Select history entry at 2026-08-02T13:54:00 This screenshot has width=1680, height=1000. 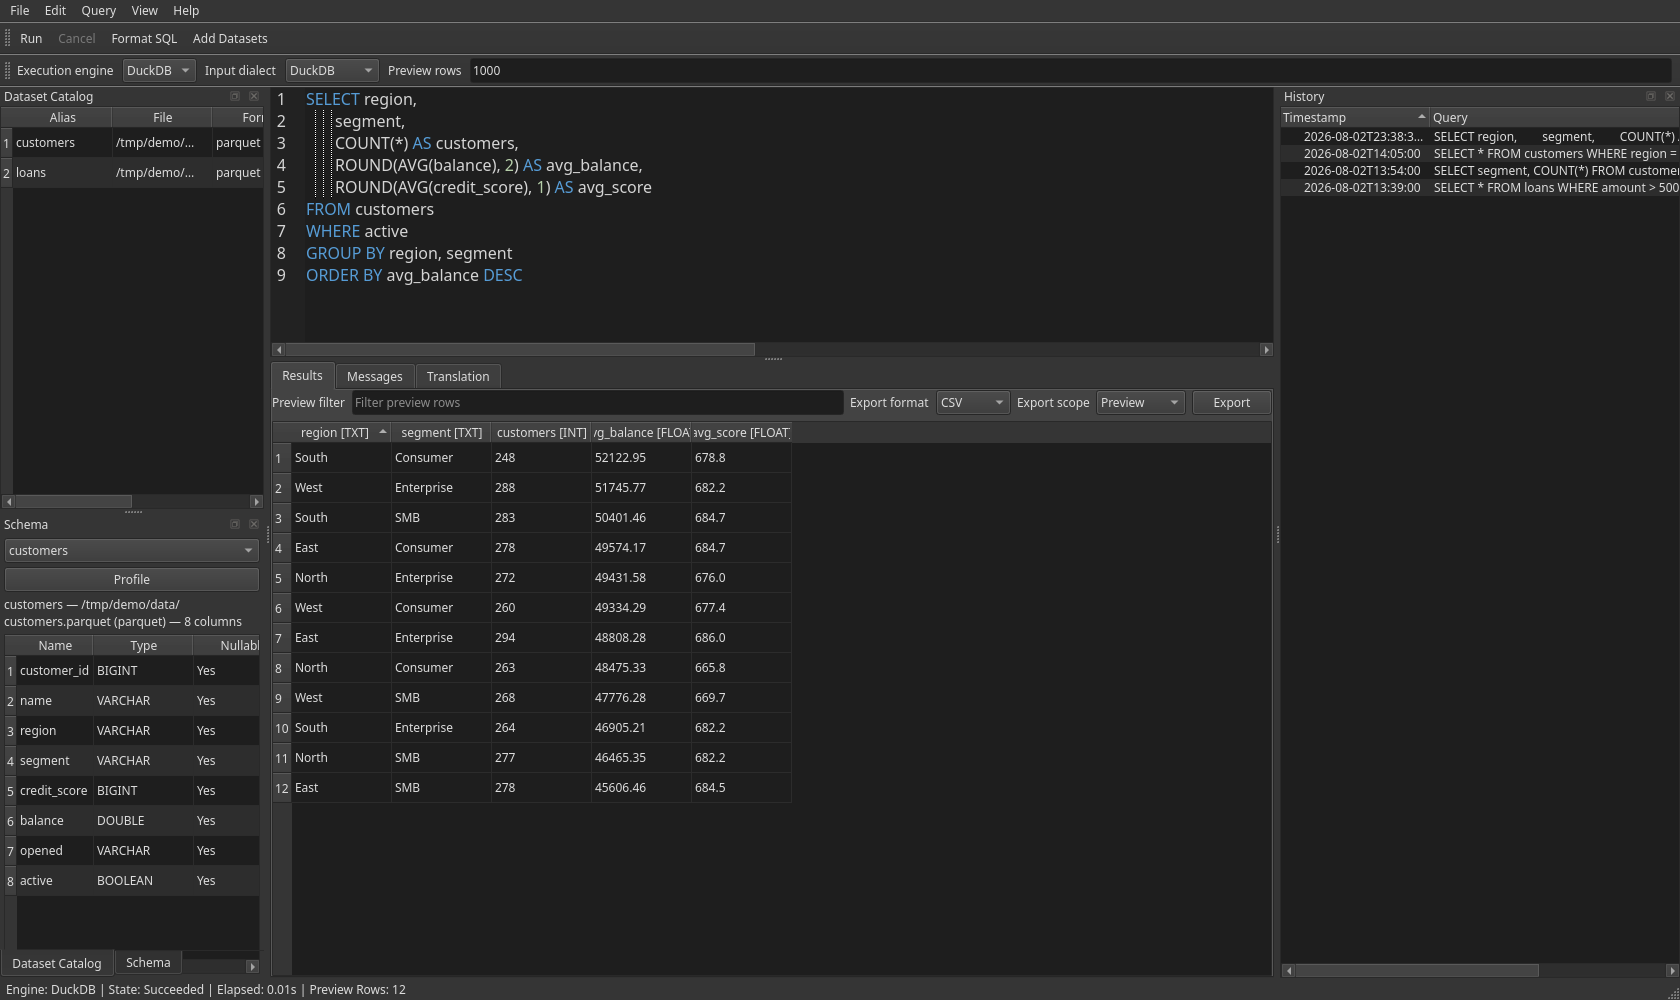point(1480,171)
